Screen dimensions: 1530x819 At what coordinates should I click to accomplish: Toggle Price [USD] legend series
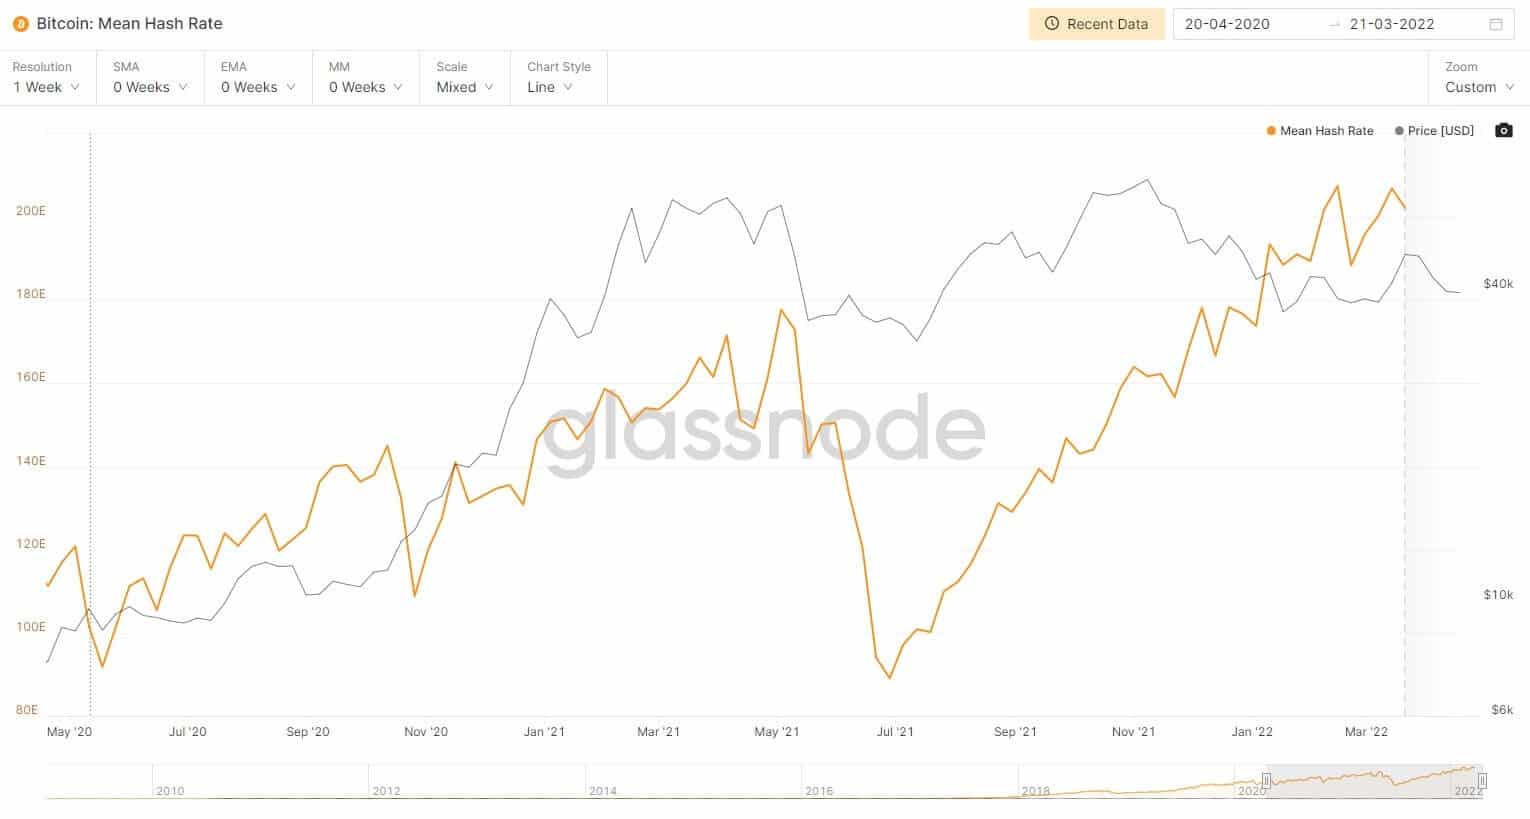(x=1434, y=131)
